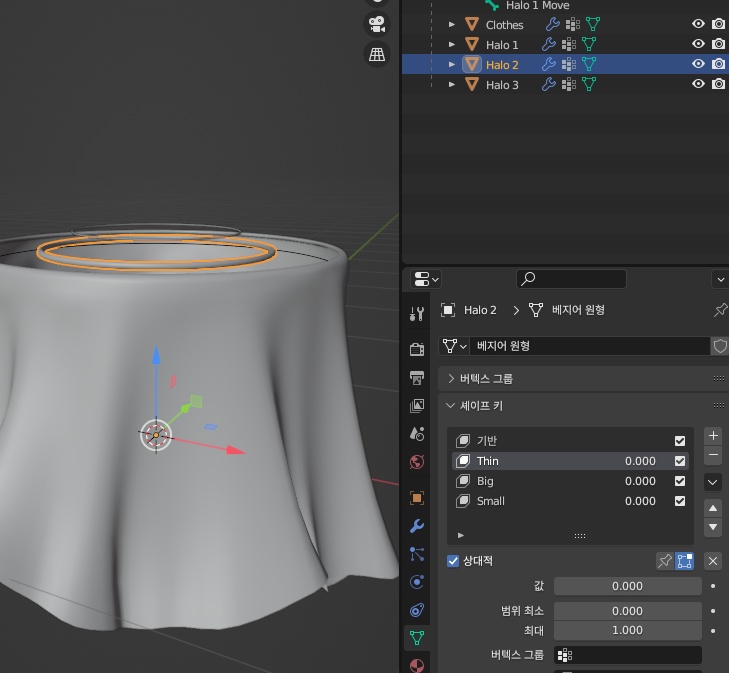Open Scene properties tab

(417, 434)
